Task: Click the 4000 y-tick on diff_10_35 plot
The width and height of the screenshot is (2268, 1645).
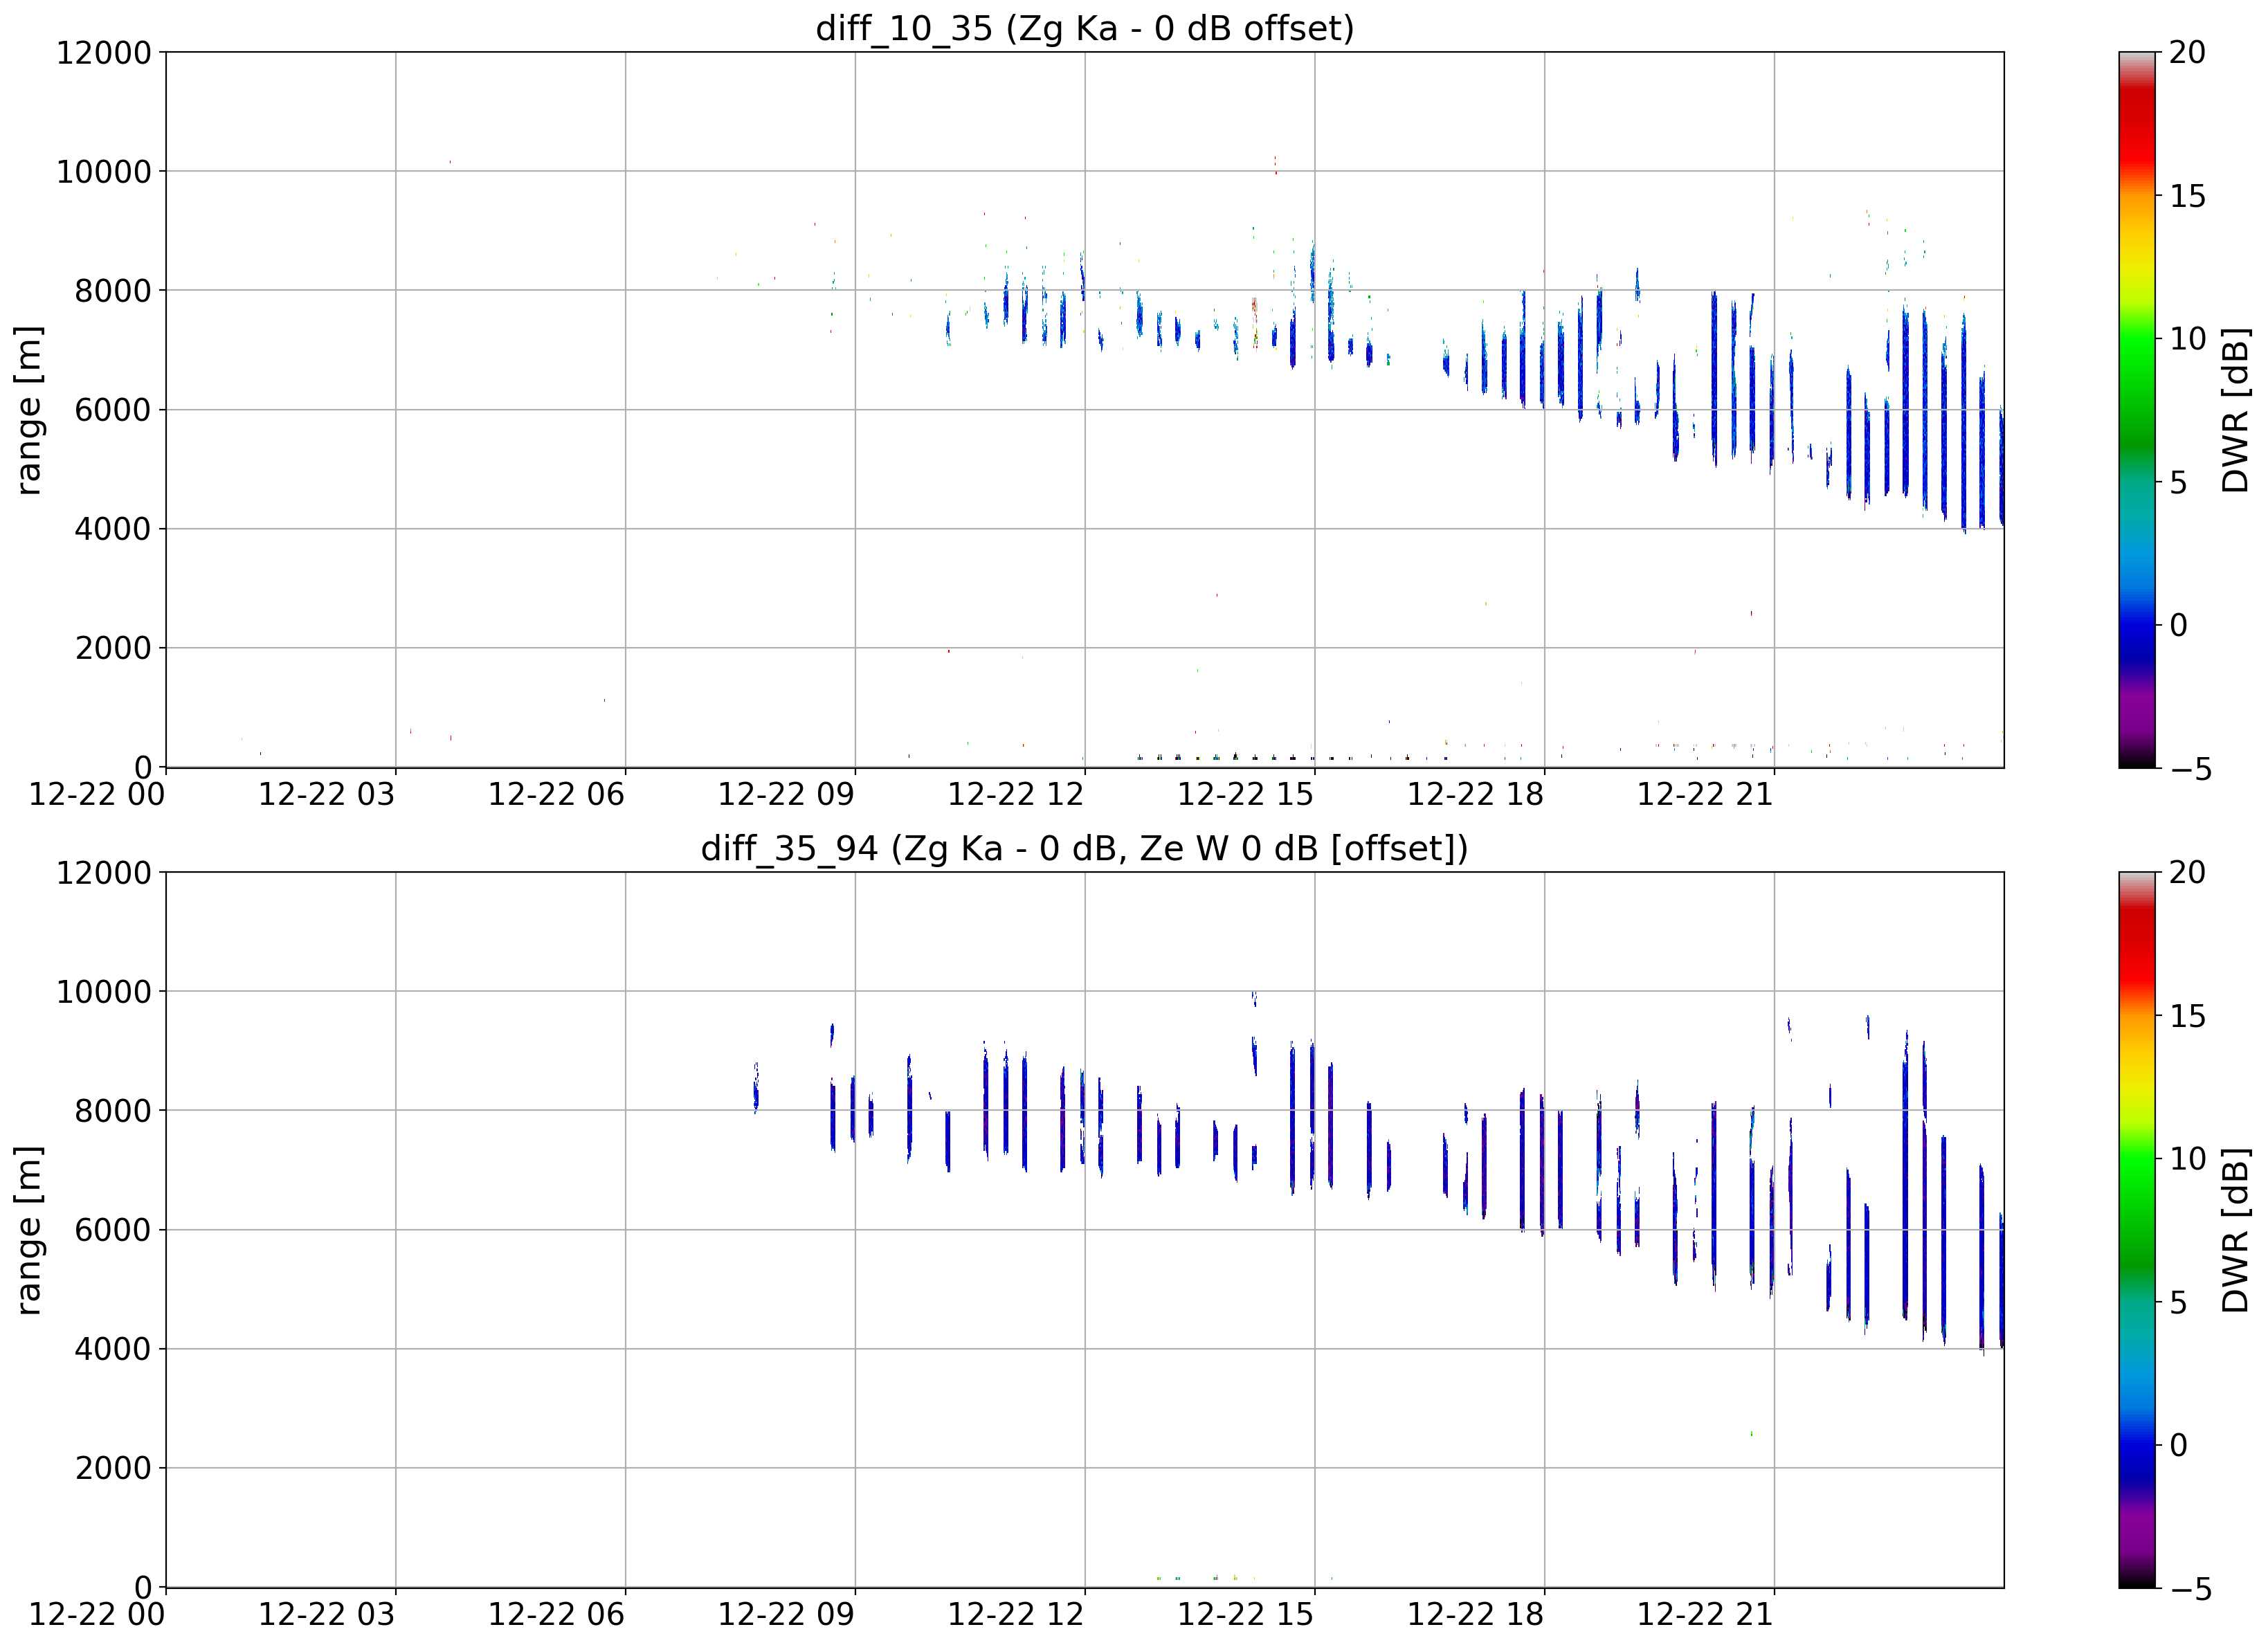Action: coord(113,529)
